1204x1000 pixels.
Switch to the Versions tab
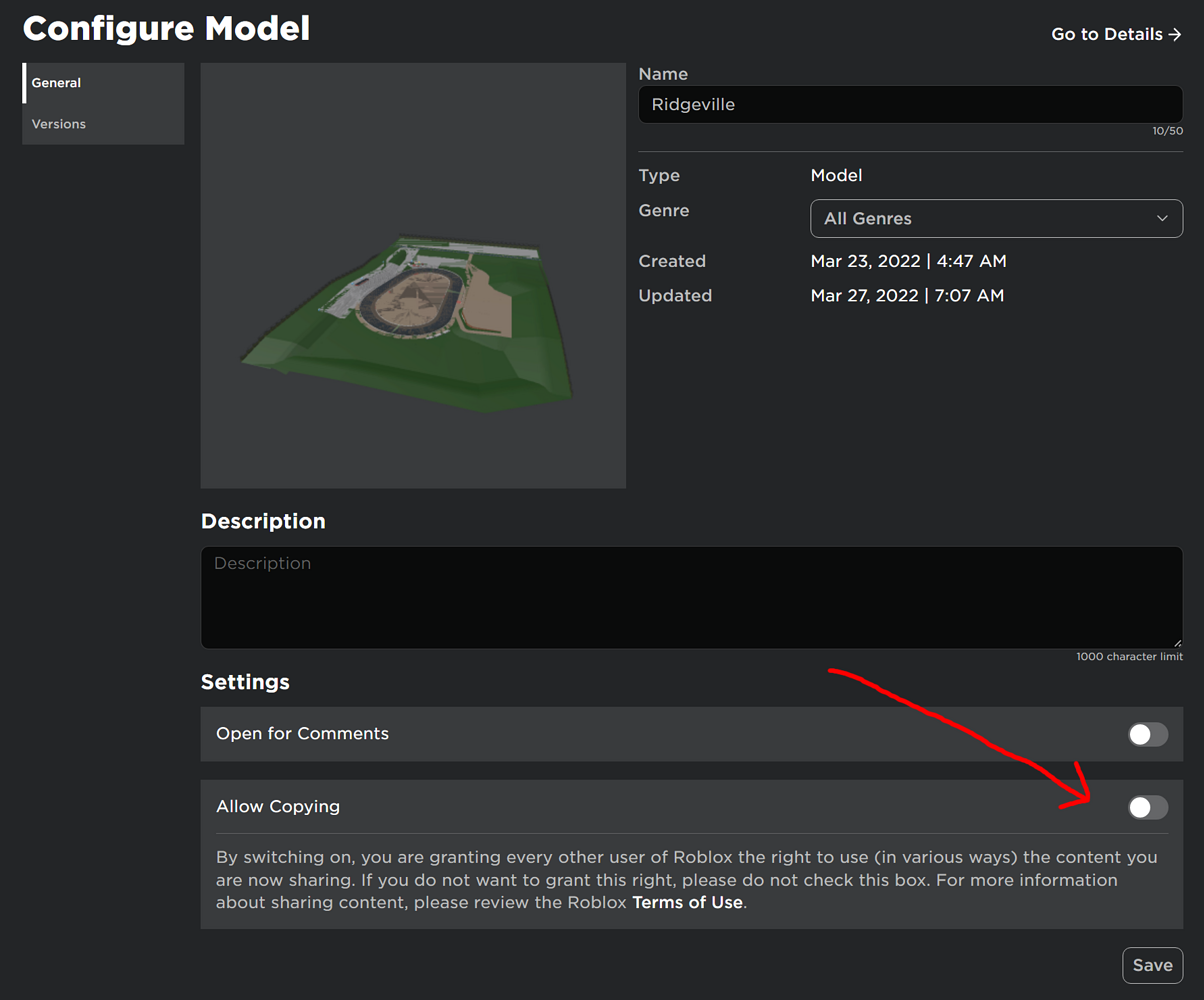click(58, 123)
